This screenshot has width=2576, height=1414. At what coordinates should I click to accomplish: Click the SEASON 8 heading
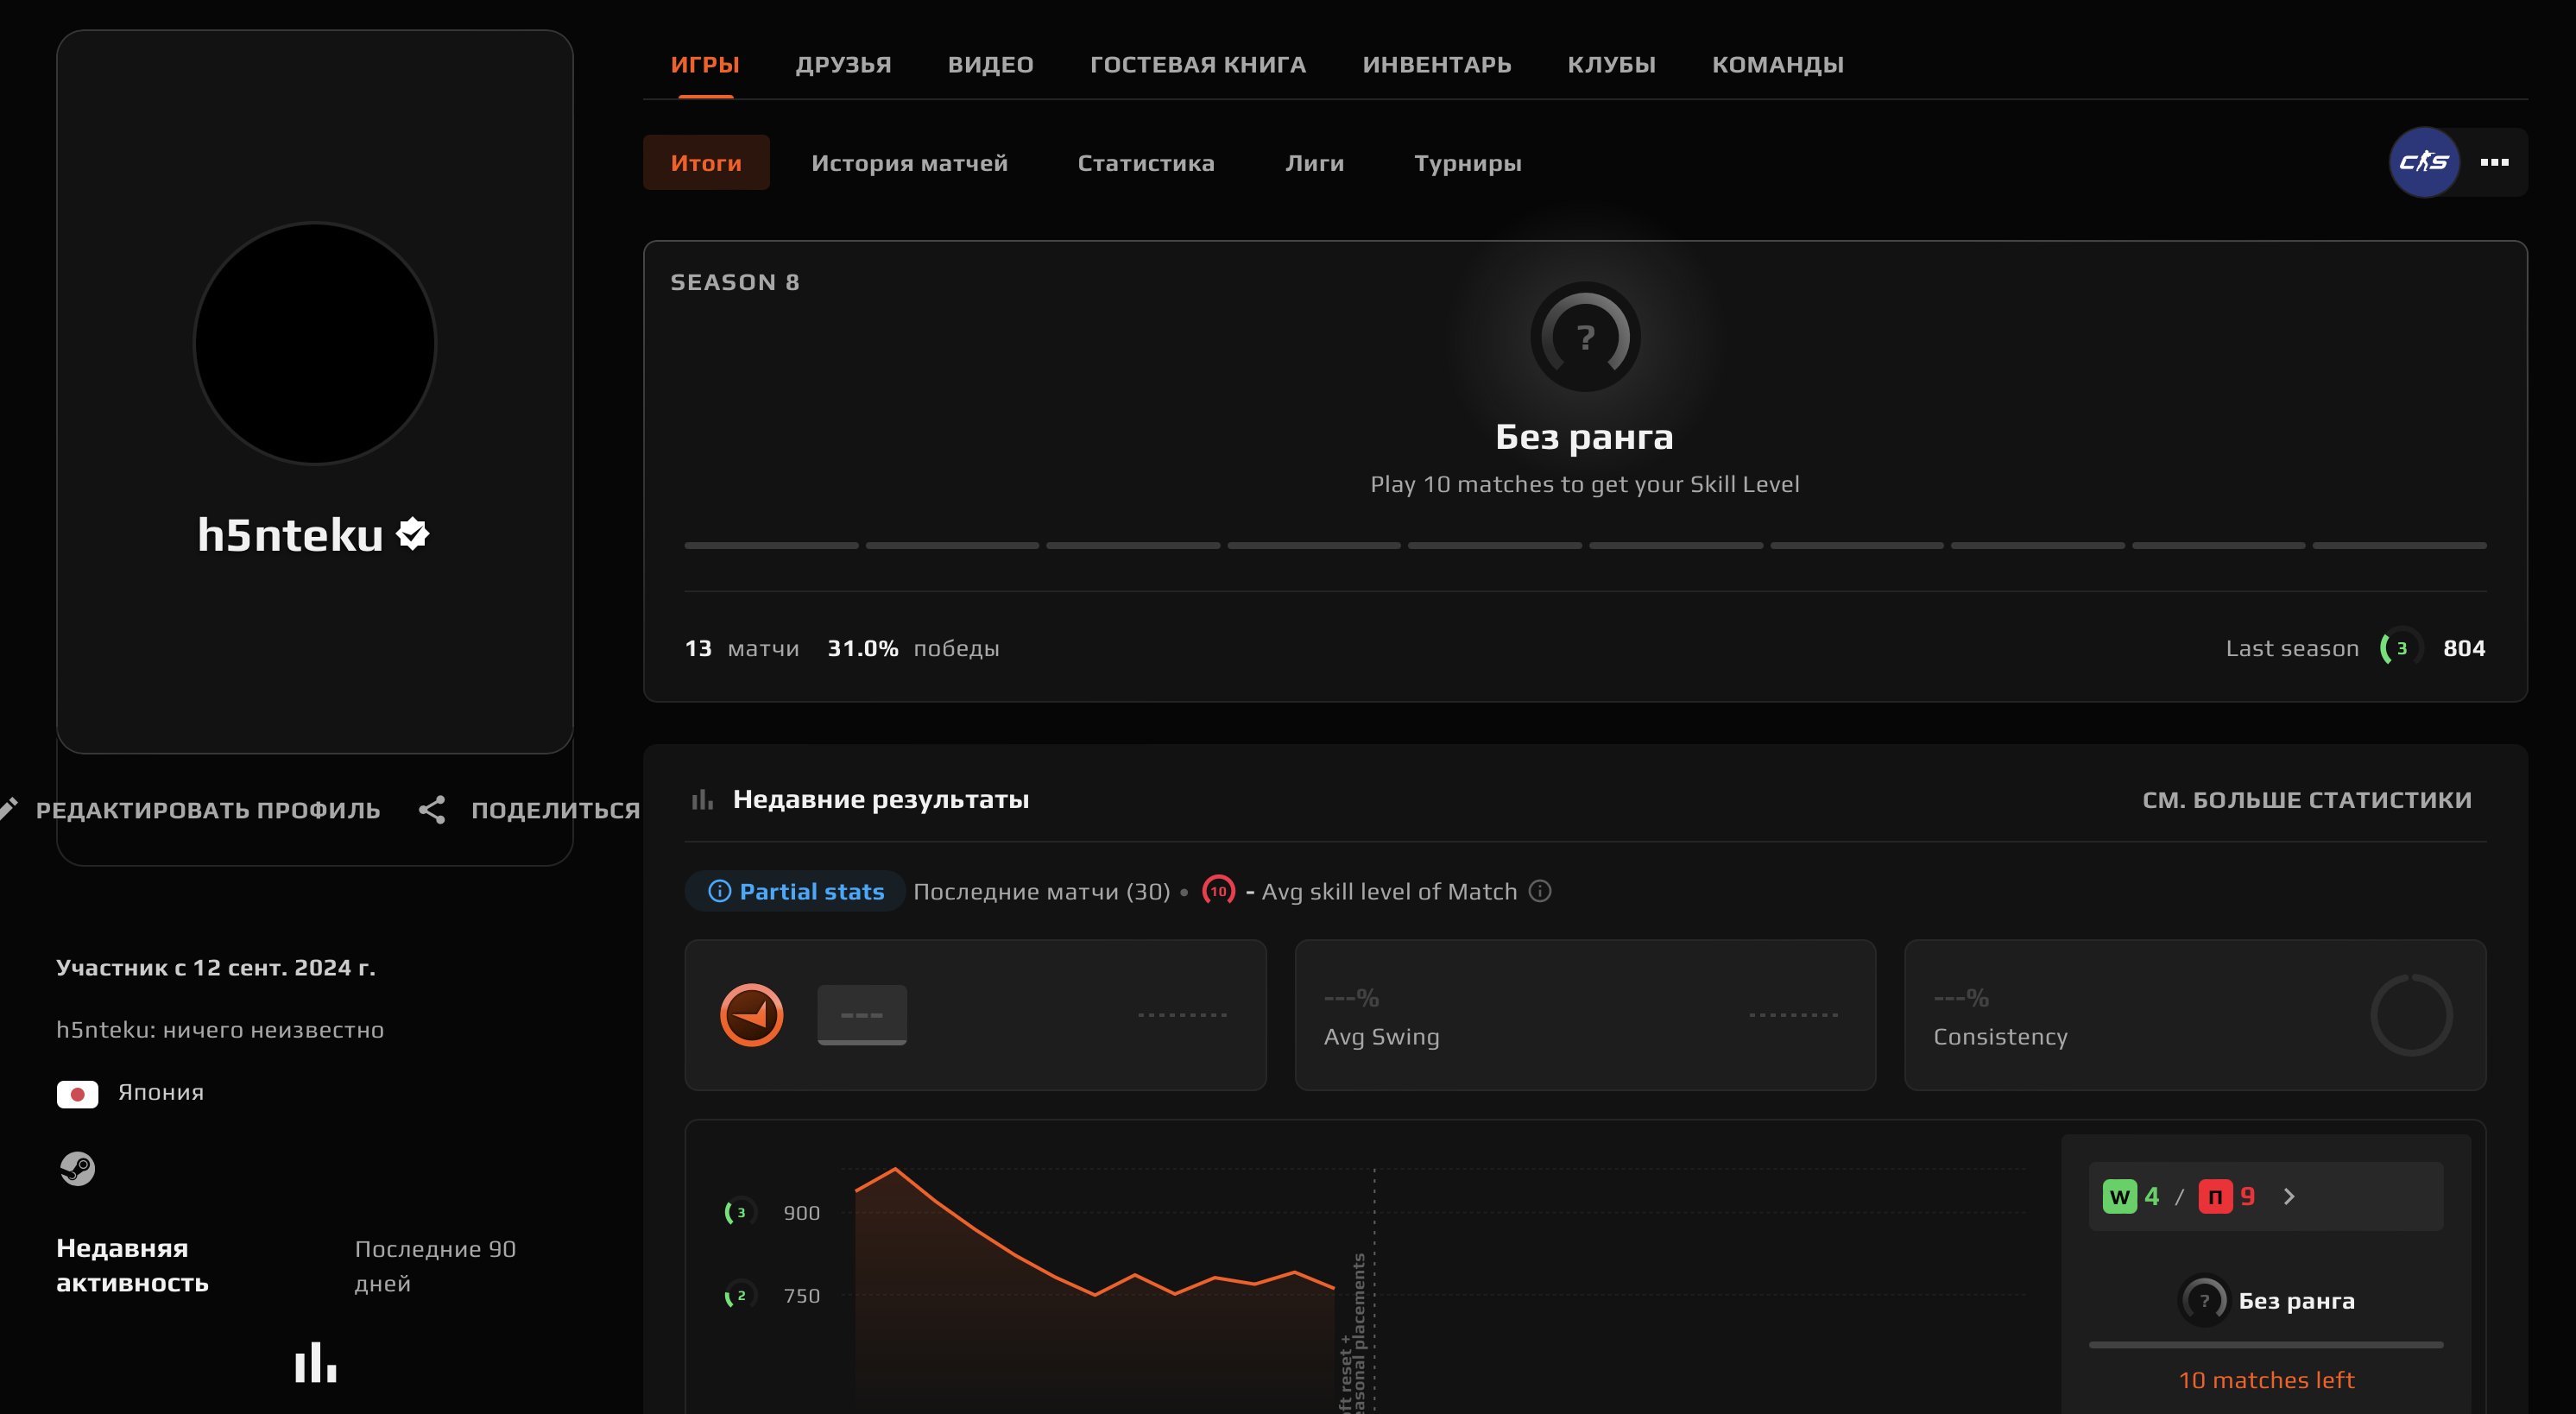(x=734, y=283)
